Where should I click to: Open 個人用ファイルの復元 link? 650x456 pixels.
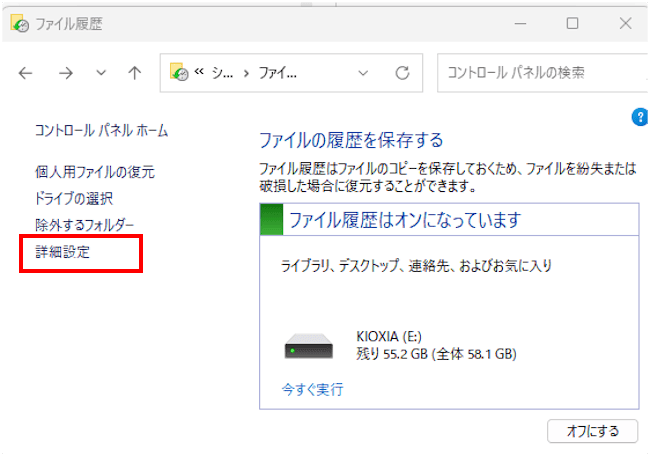click(x=95, y=172)
